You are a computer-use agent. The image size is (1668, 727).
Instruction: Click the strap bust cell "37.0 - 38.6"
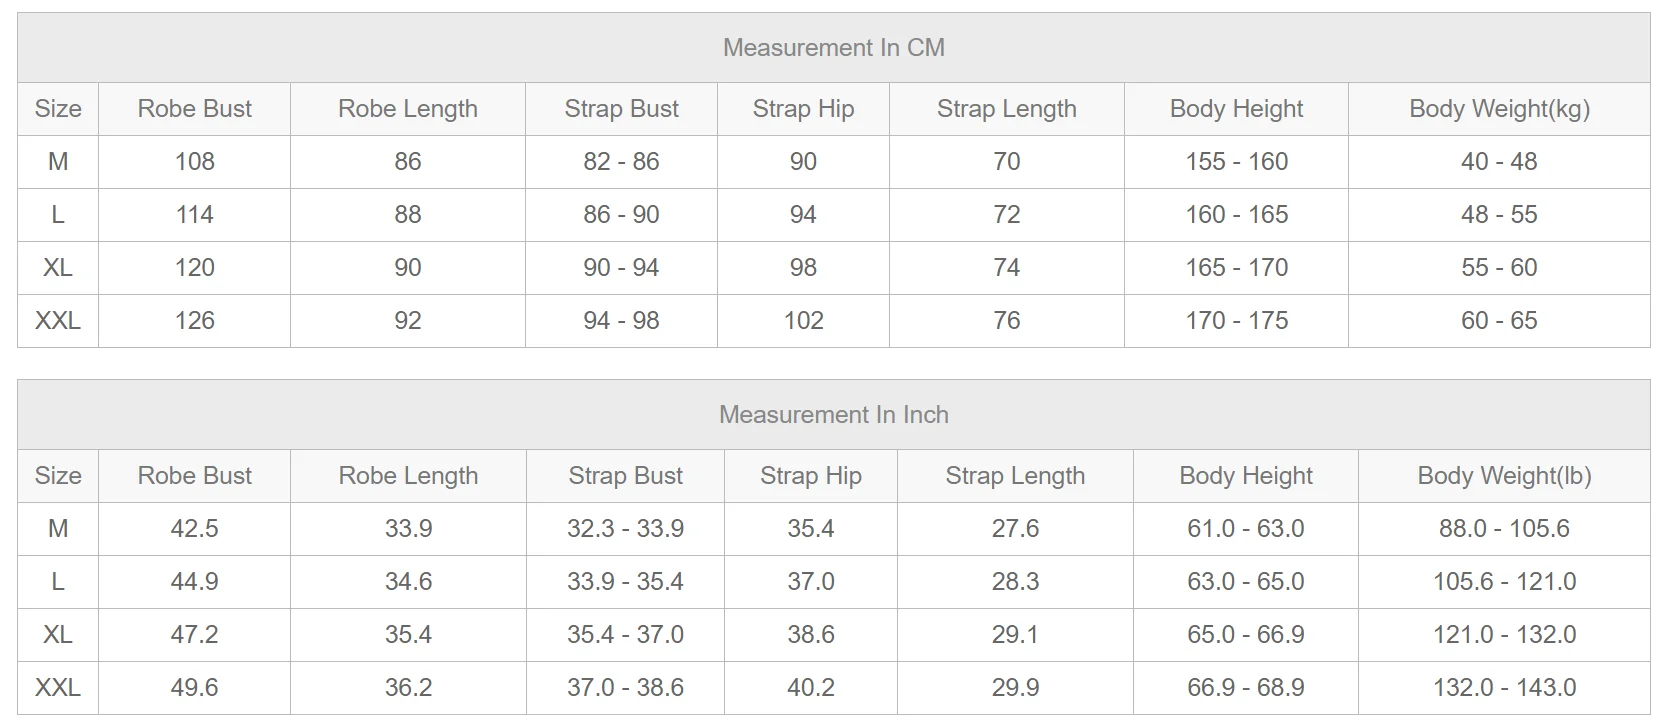click(626, 688)
